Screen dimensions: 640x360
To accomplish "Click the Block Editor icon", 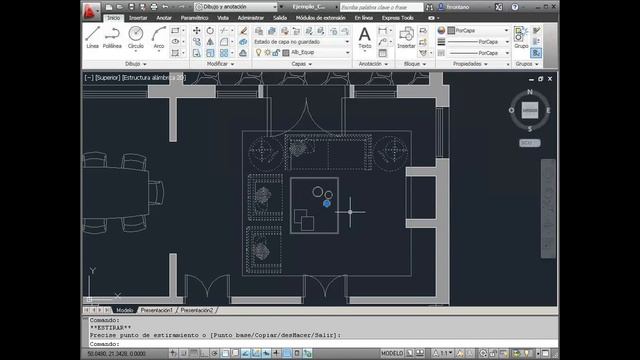I will (423, 42).
